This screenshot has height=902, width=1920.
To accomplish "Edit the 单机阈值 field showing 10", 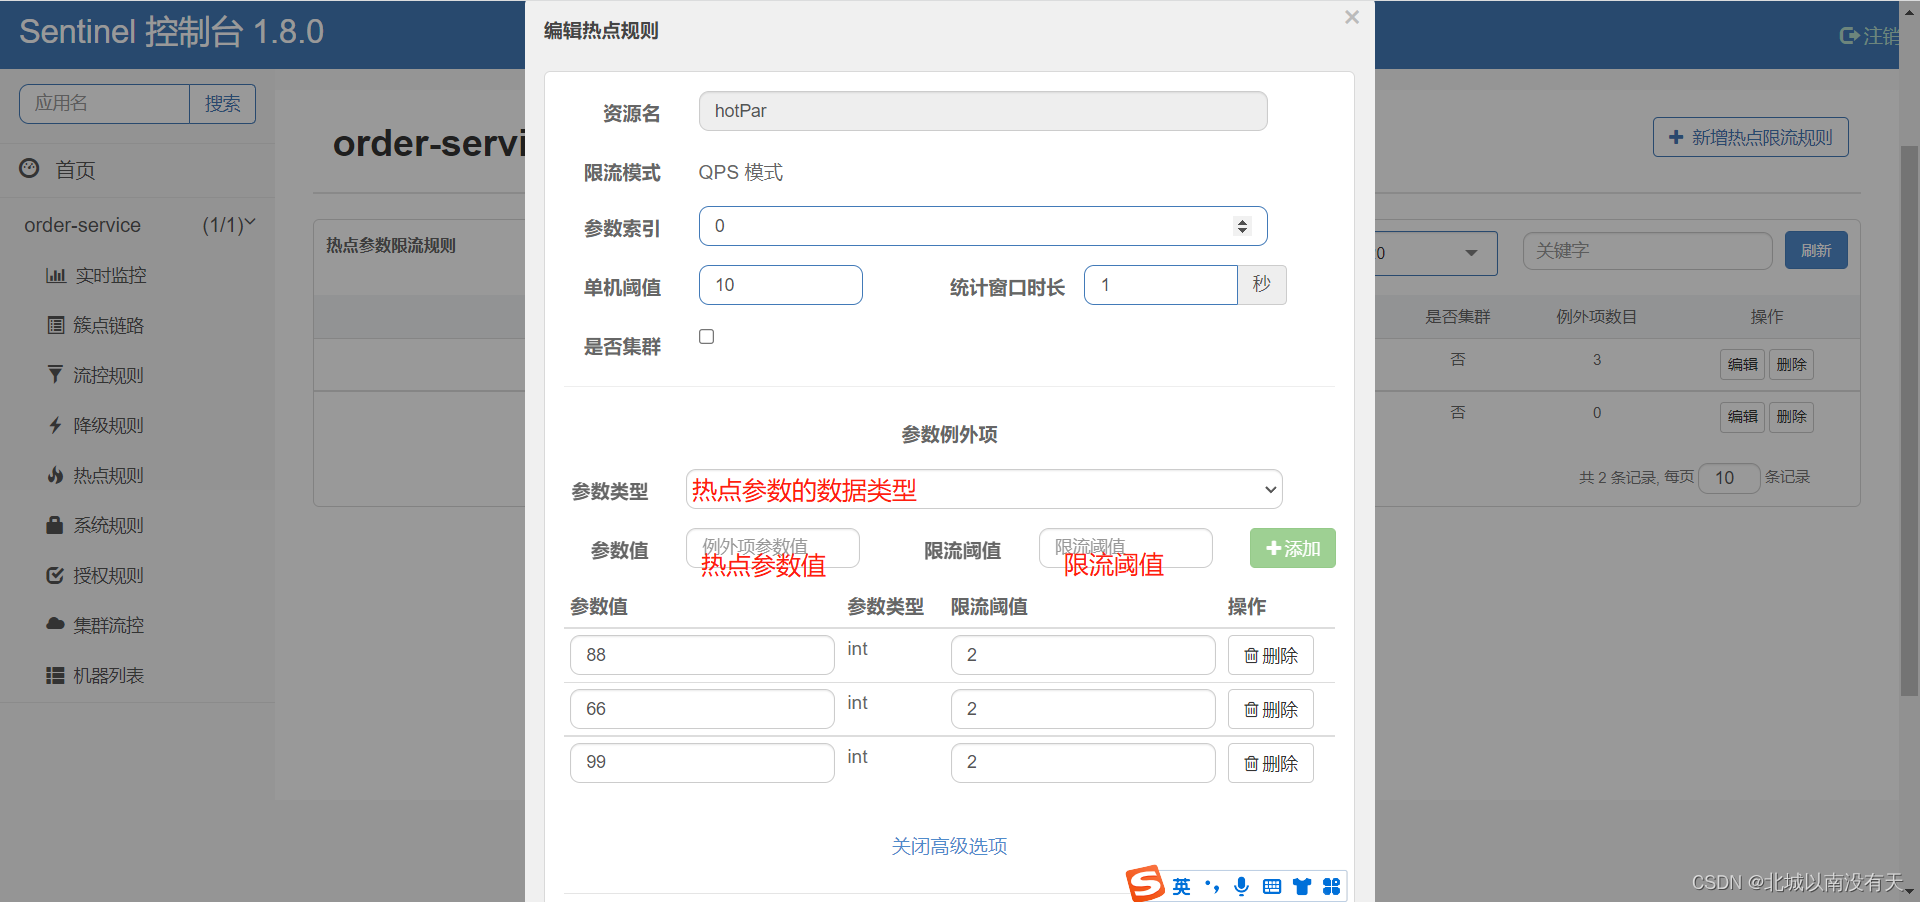I will pyautogui.click(x=780, y=285).
